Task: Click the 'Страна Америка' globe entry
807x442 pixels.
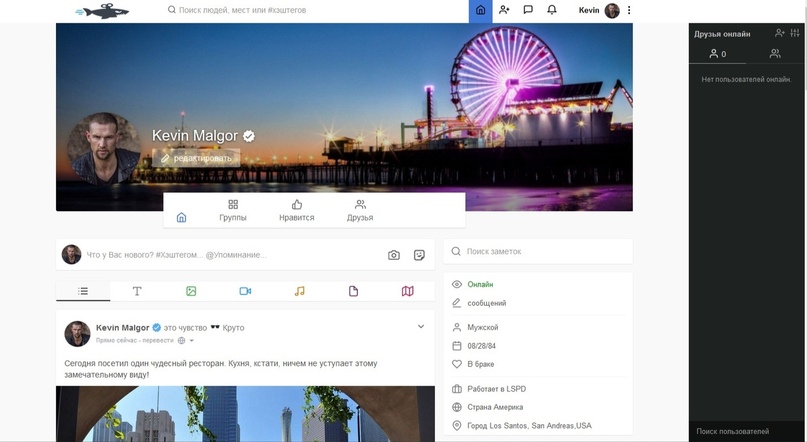Action: (x=487, y=407)
